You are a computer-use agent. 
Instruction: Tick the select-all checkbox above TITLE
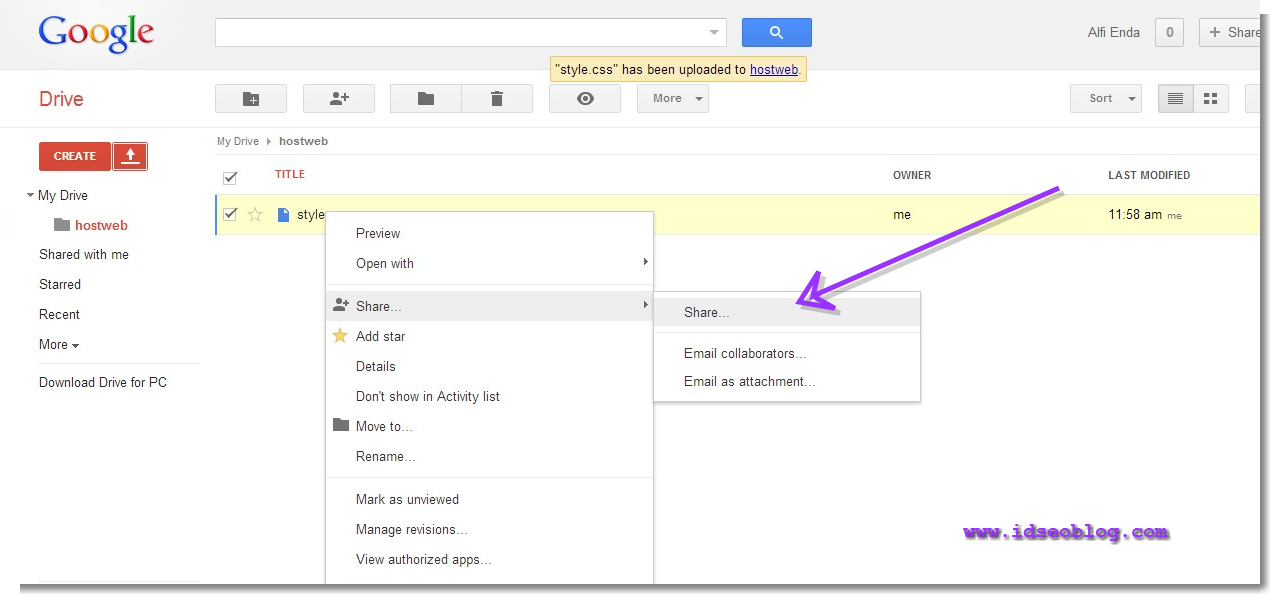pos(230,177)
